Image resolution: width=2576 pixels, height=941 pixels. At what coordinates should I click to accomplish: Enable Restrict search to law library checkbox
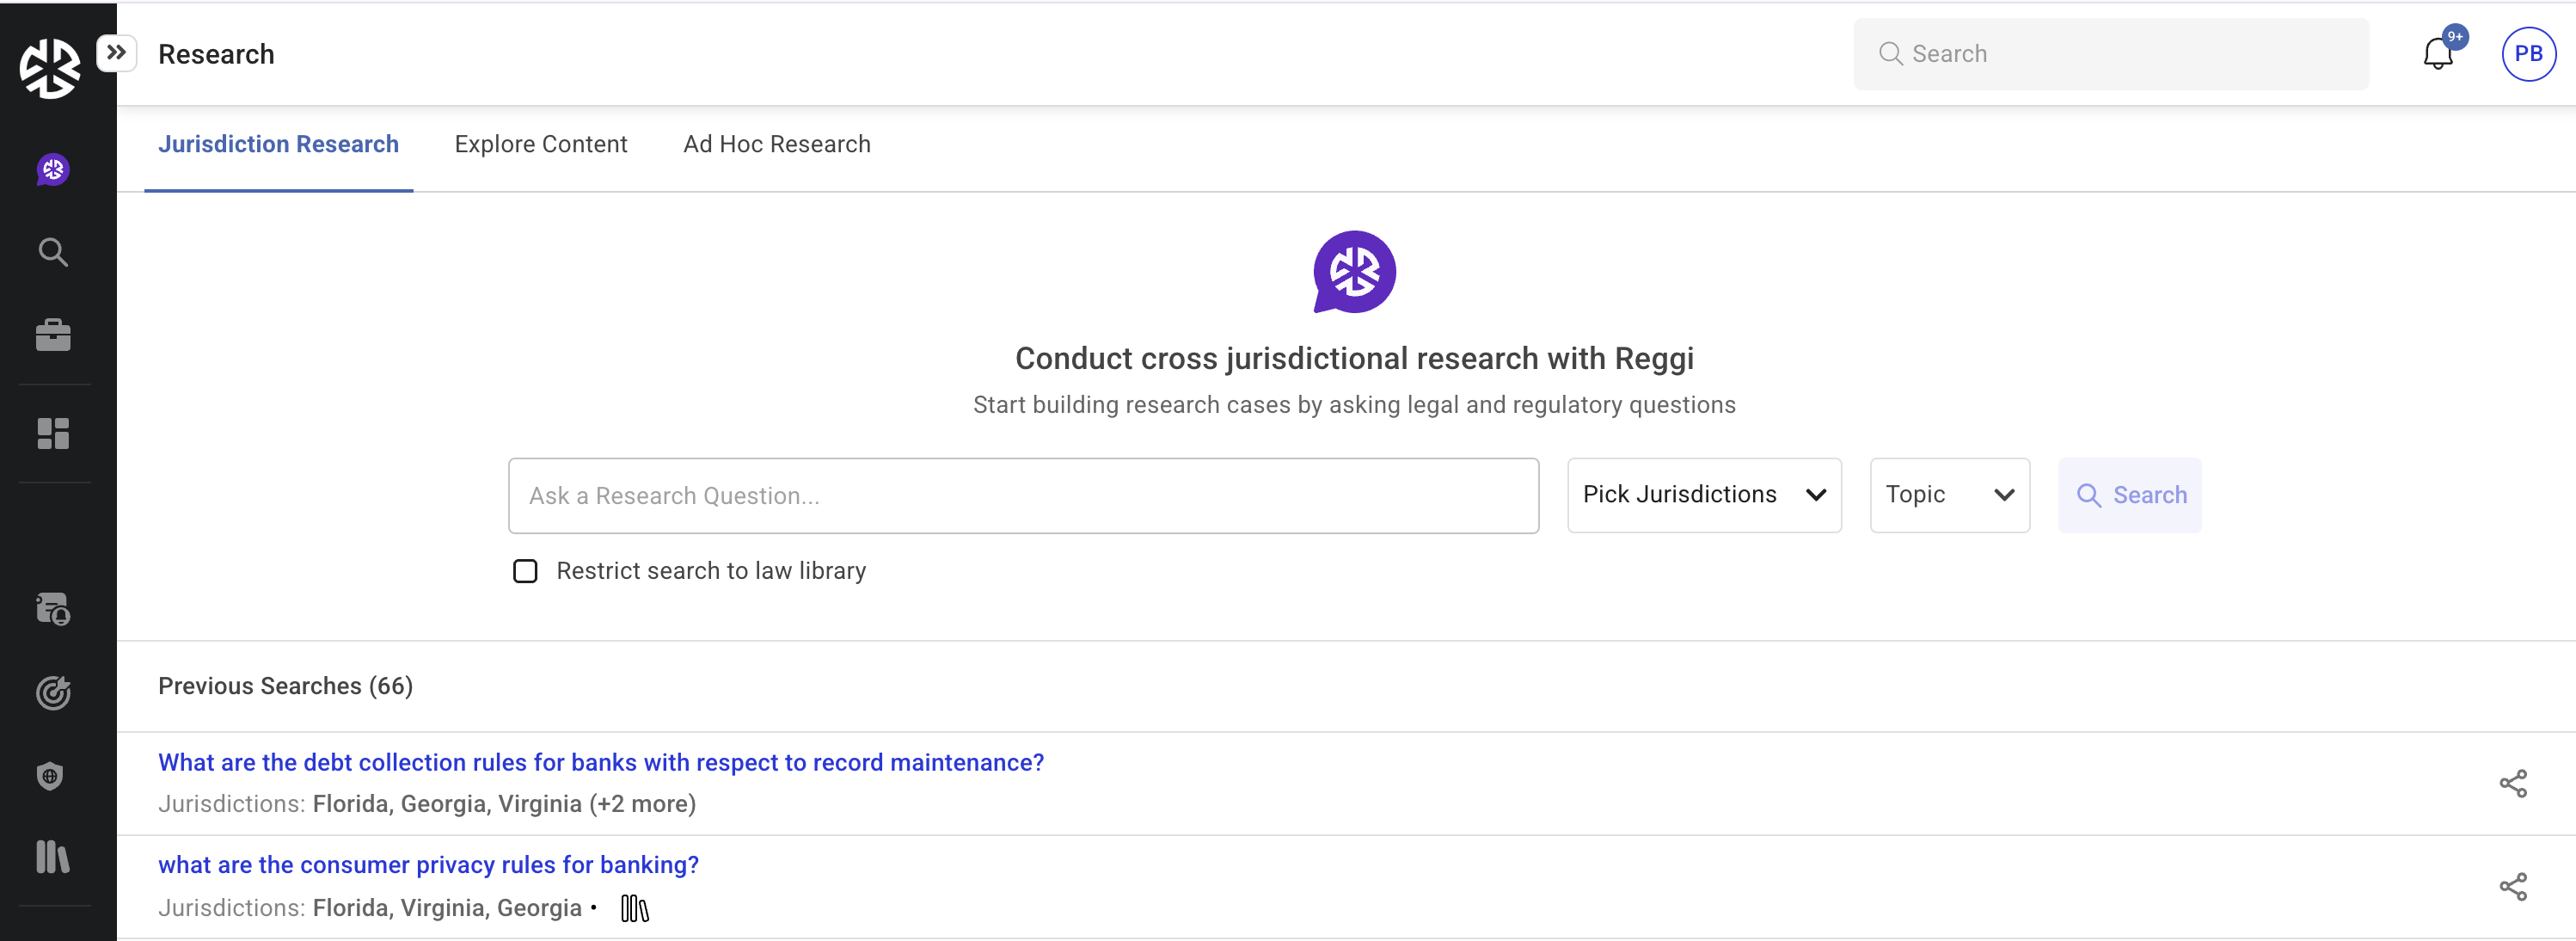[525, 571]
